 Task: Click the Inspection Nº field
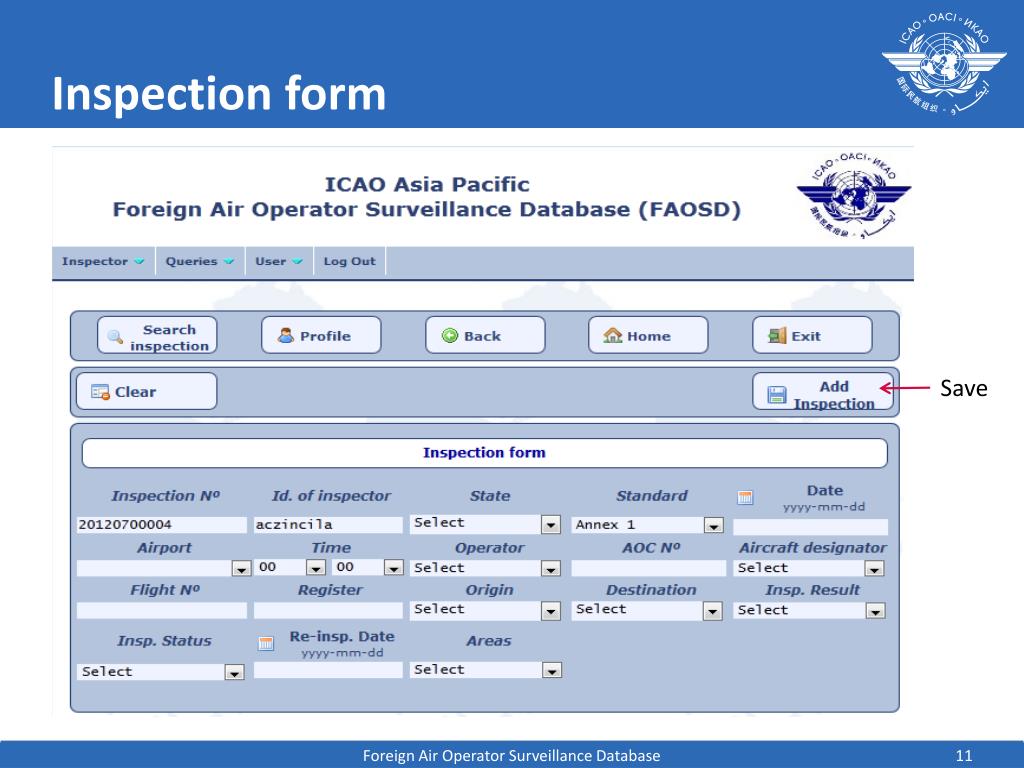click(x=162, y=524)
